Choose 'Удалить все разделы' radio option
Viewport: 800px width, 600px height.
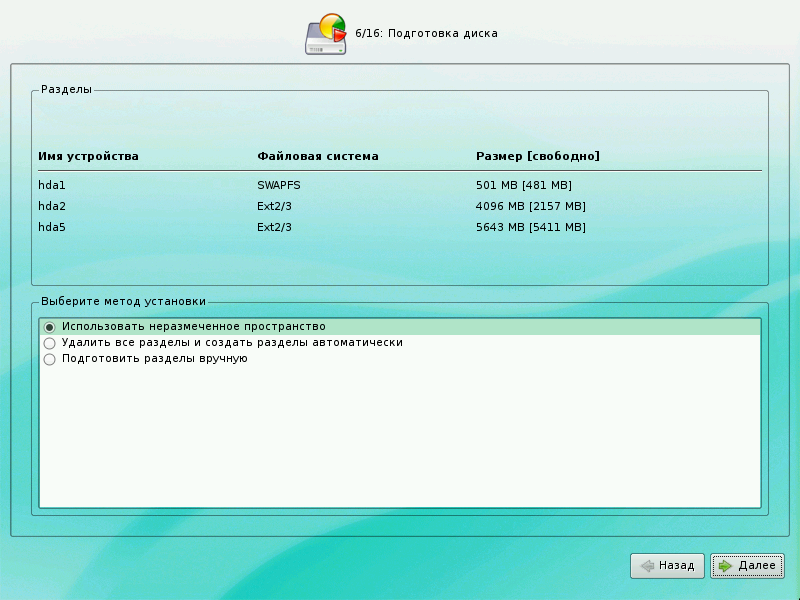pos(49,343)
